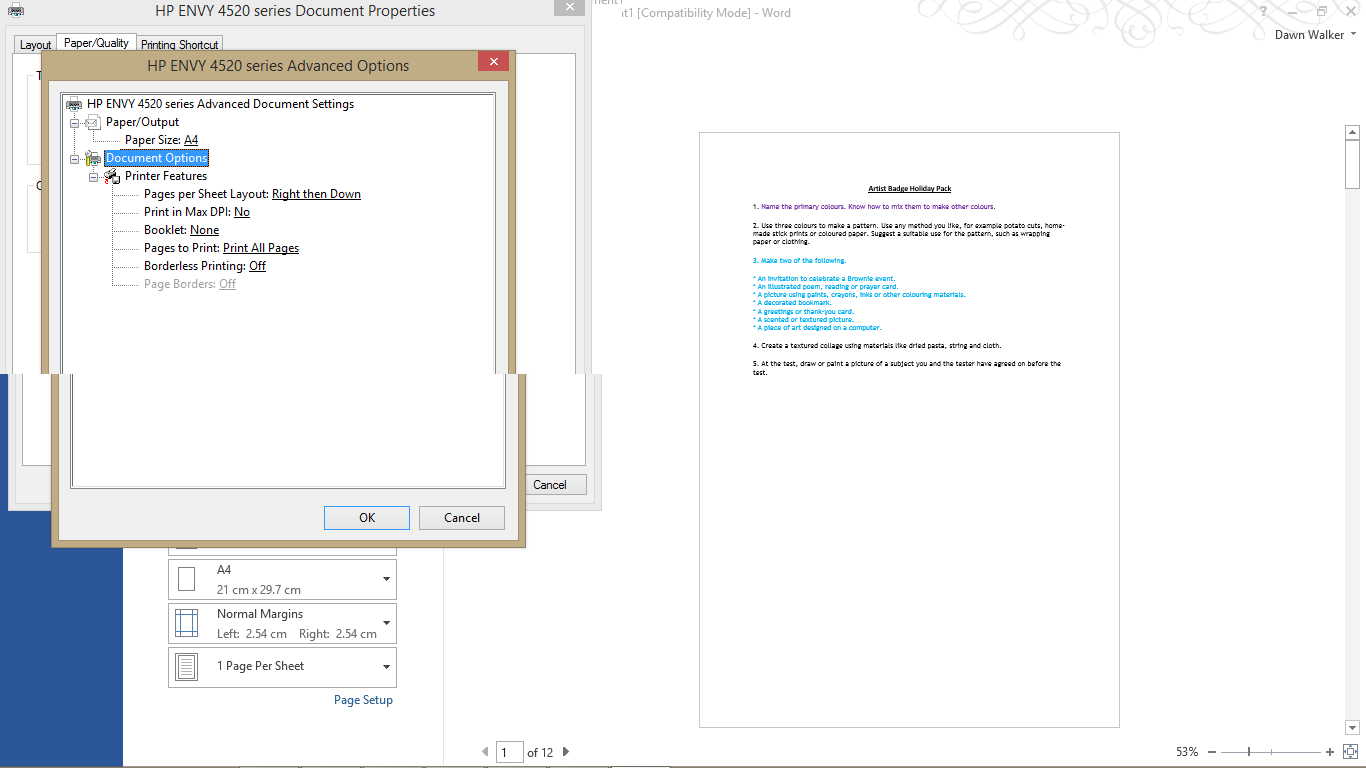Change Pages per Sheet Layout value Right then Down
This screenshot has width=1366, height=768.
(x=316, y=194)
